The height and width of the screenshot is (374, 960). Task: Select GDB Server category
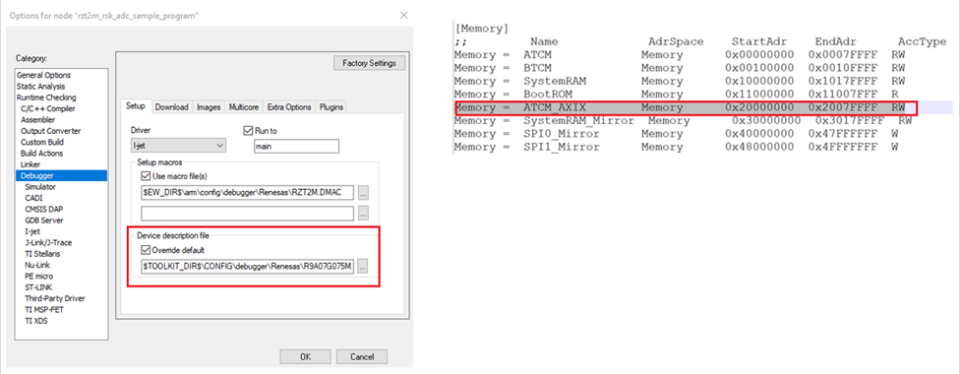click(x=44, y=220)
